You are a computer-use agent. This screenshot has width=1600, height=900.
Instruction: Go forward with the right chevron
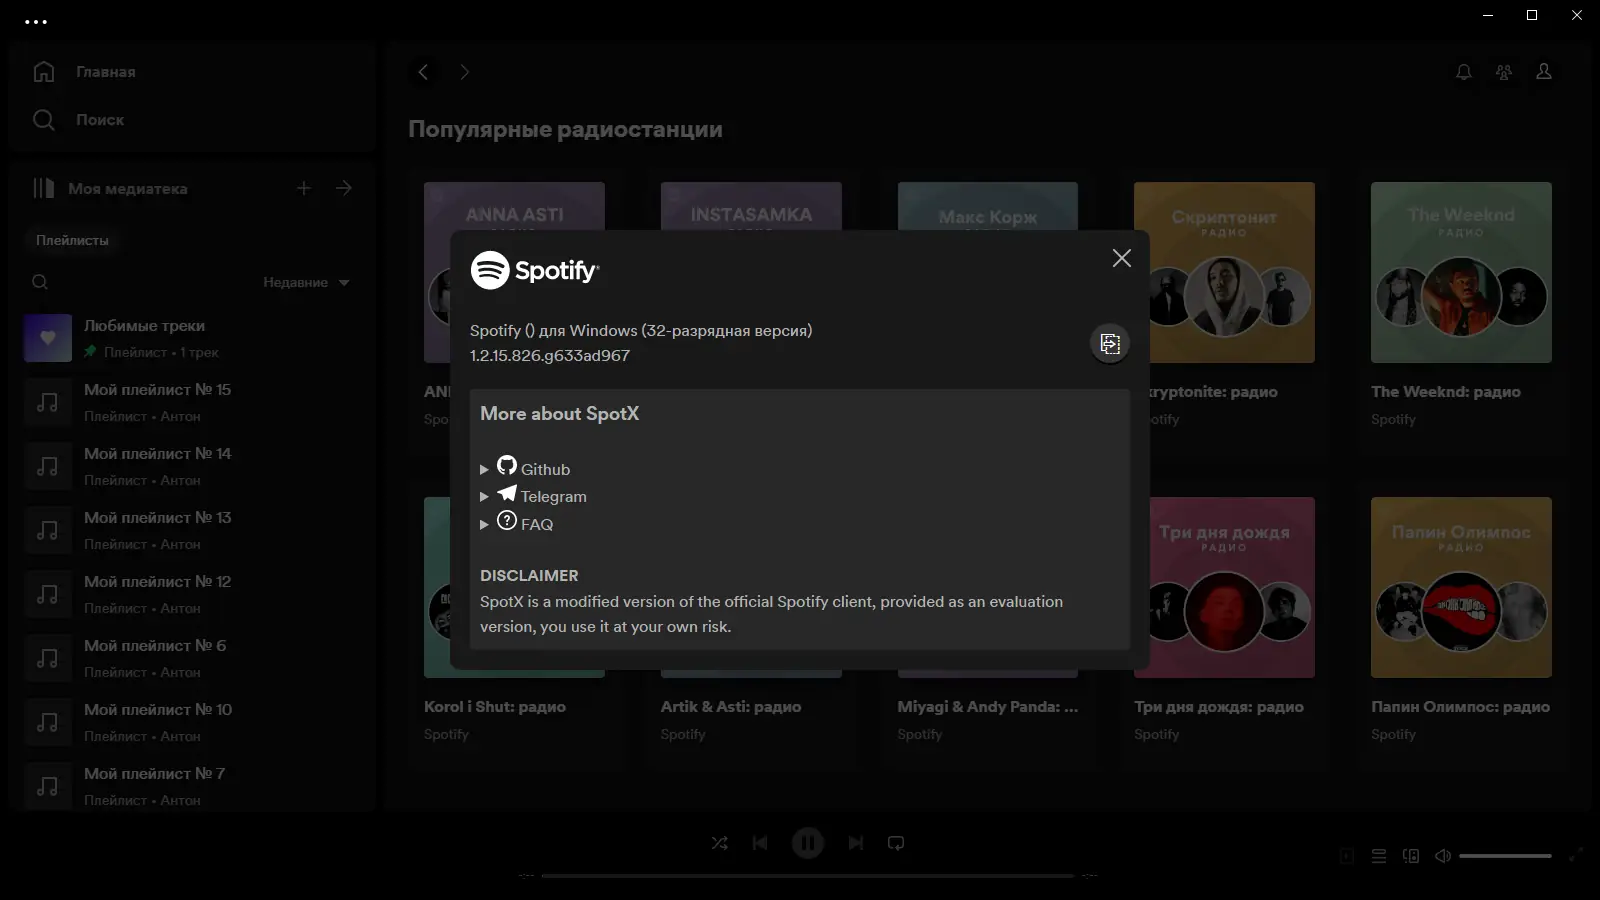464,72
